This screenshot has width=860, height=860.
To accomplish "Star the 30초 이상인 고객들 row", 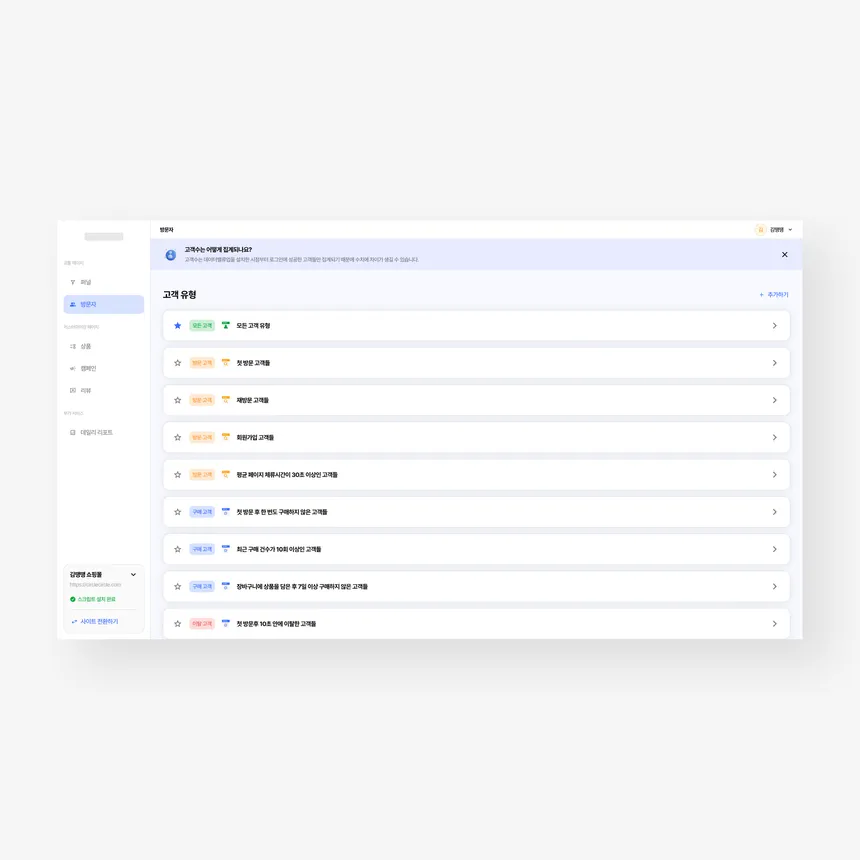I will 178,475.
